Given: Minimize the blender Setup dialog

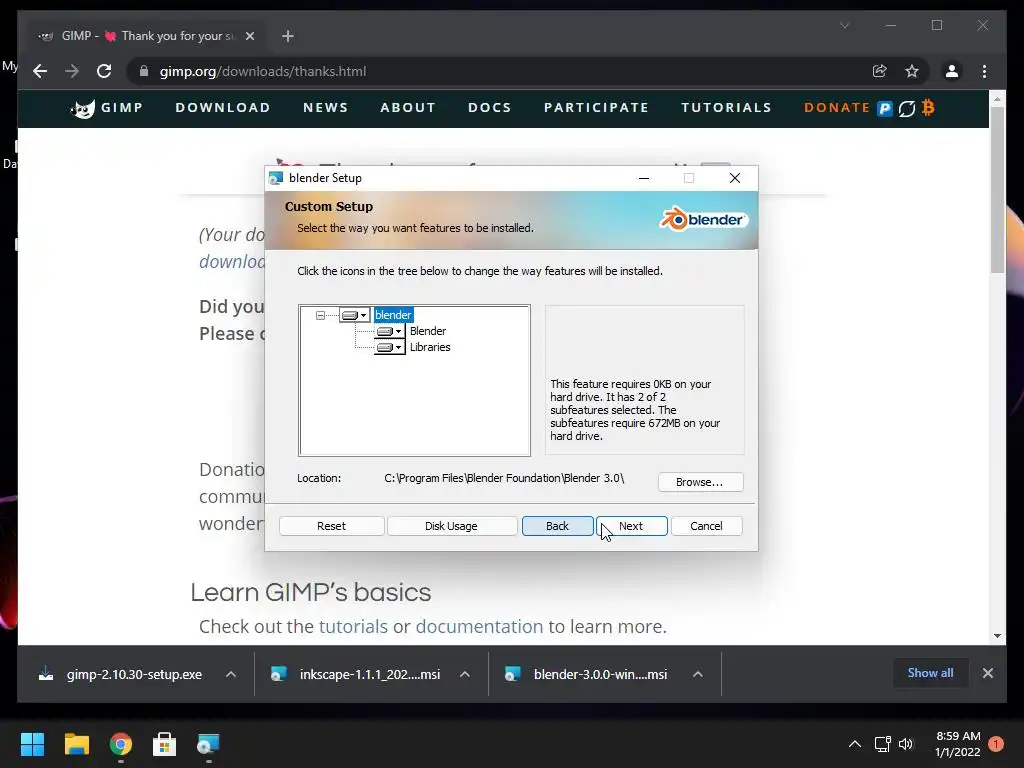Looking at the screenshot, I should click(644, 178).
